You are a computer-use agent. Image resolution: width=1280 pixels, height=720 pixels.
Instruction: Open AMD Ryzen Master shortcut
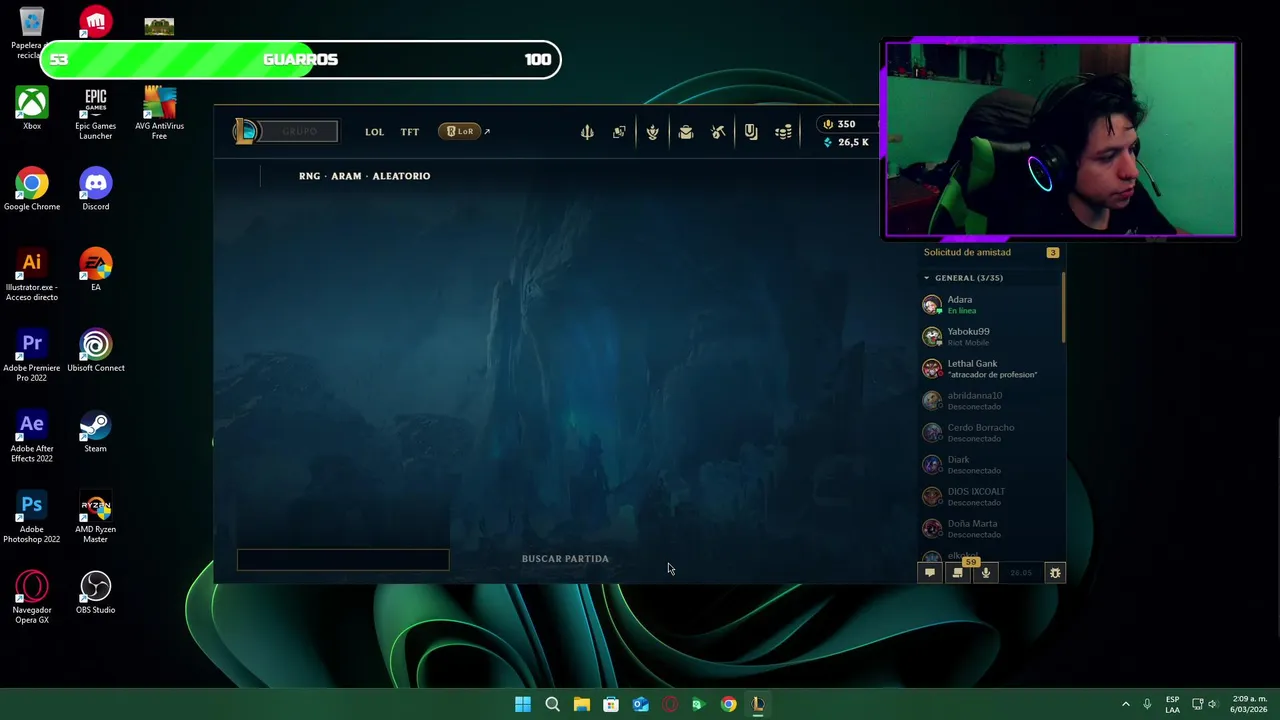96,518
